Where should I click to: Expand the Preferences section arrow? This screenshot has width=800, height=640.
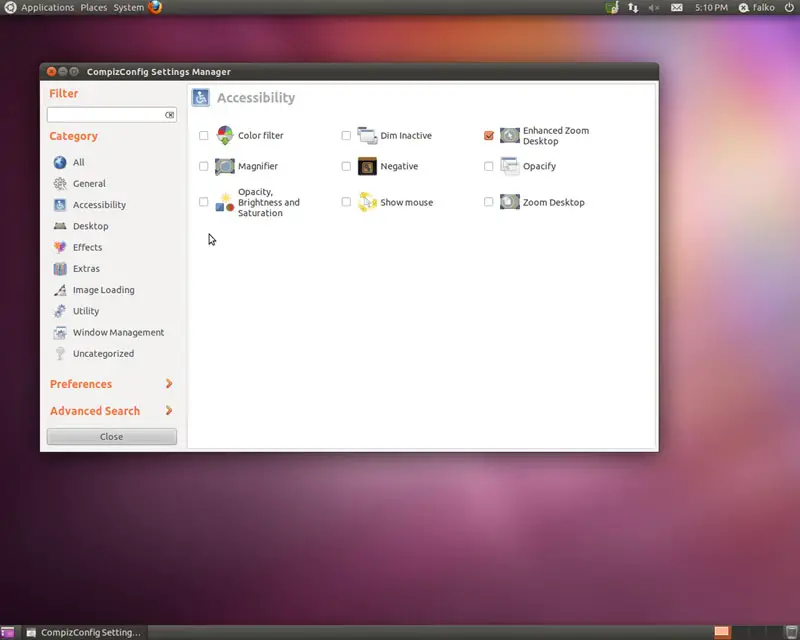(169, 383)
